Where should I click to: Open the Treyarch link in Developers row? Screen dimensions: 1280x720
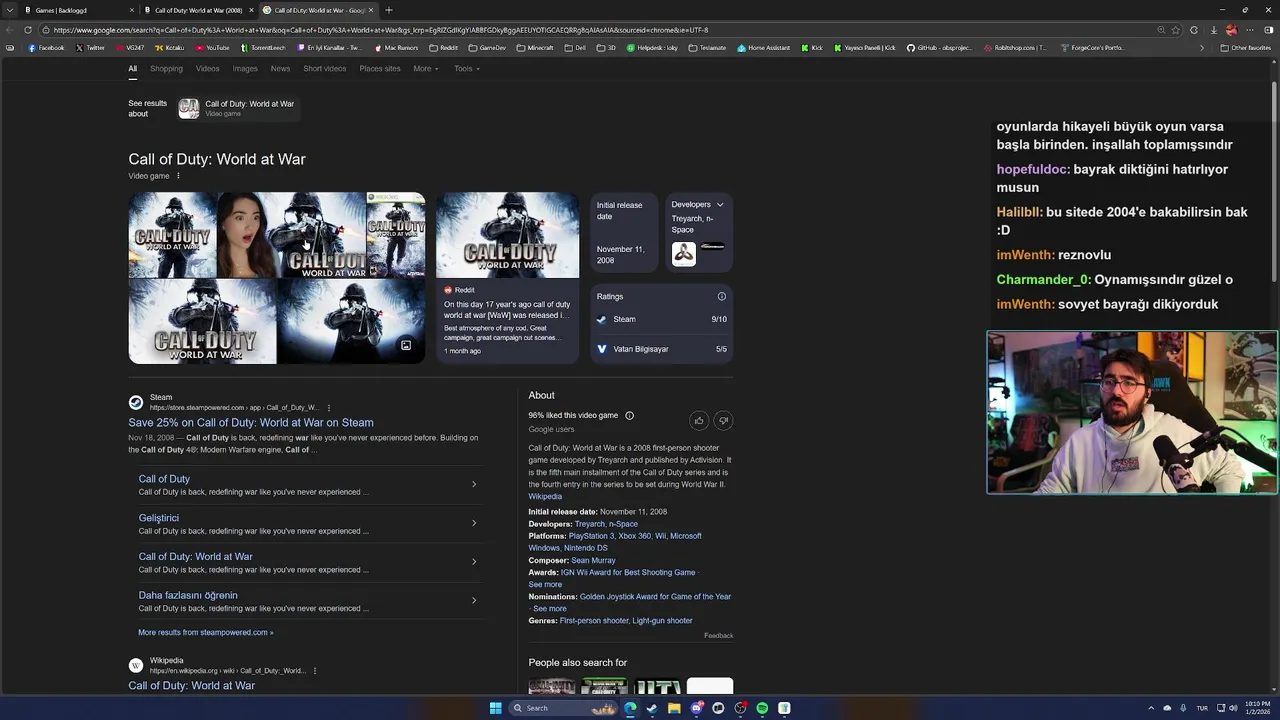[x=590, y=524]
